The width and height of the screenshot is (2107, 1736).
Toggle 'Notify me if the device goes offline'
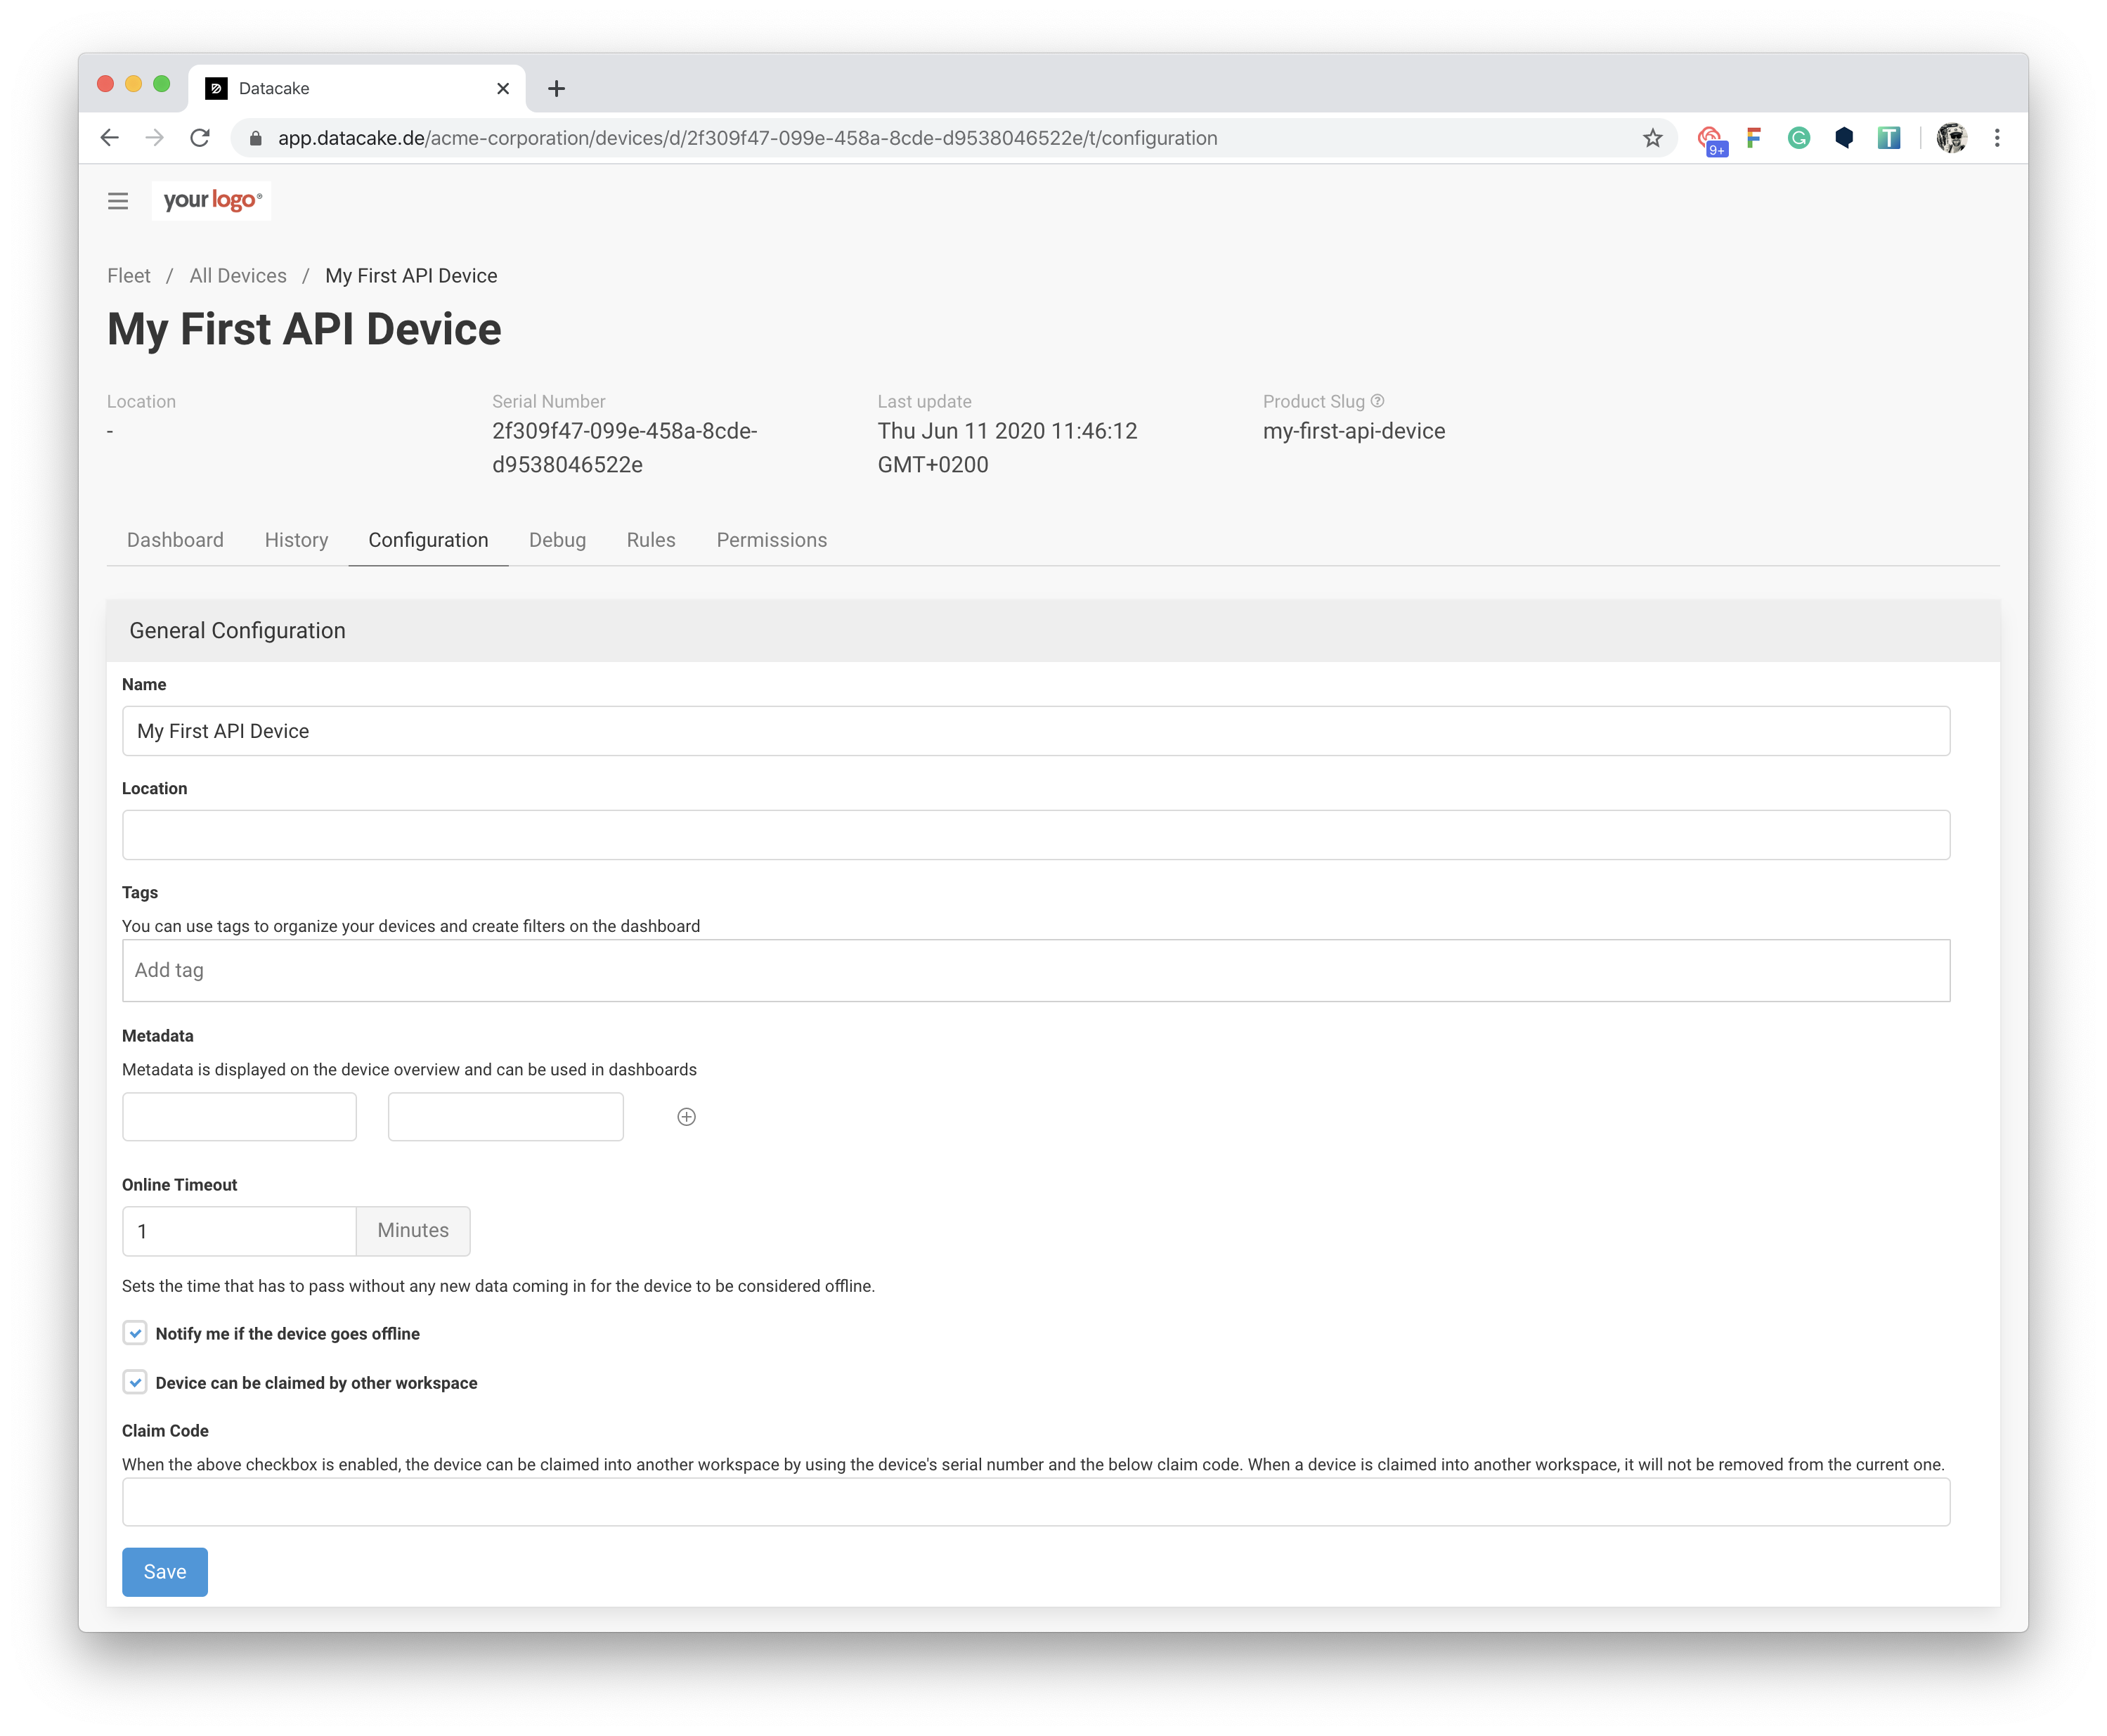coord(135,1333)
